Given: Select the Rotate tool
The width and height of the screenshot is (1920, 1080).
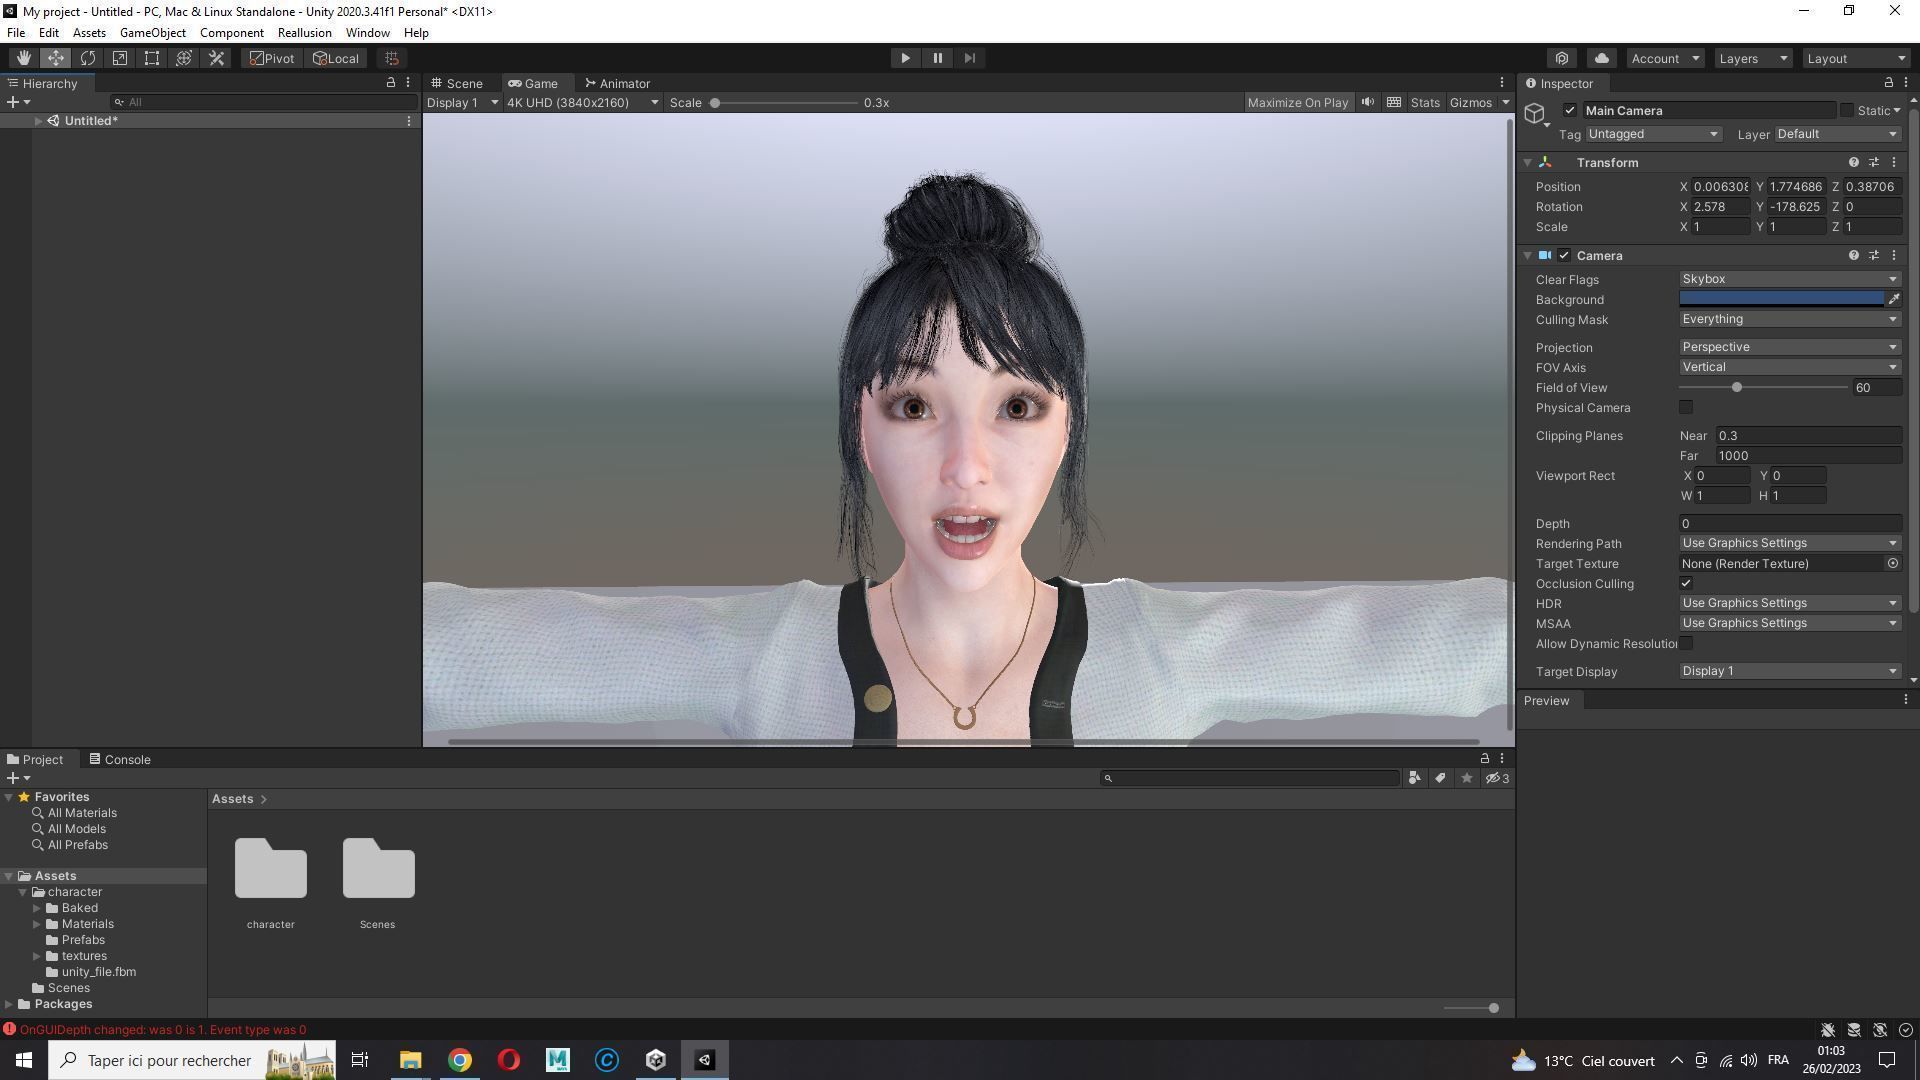Looking at the screenshot, I should 88,58.
